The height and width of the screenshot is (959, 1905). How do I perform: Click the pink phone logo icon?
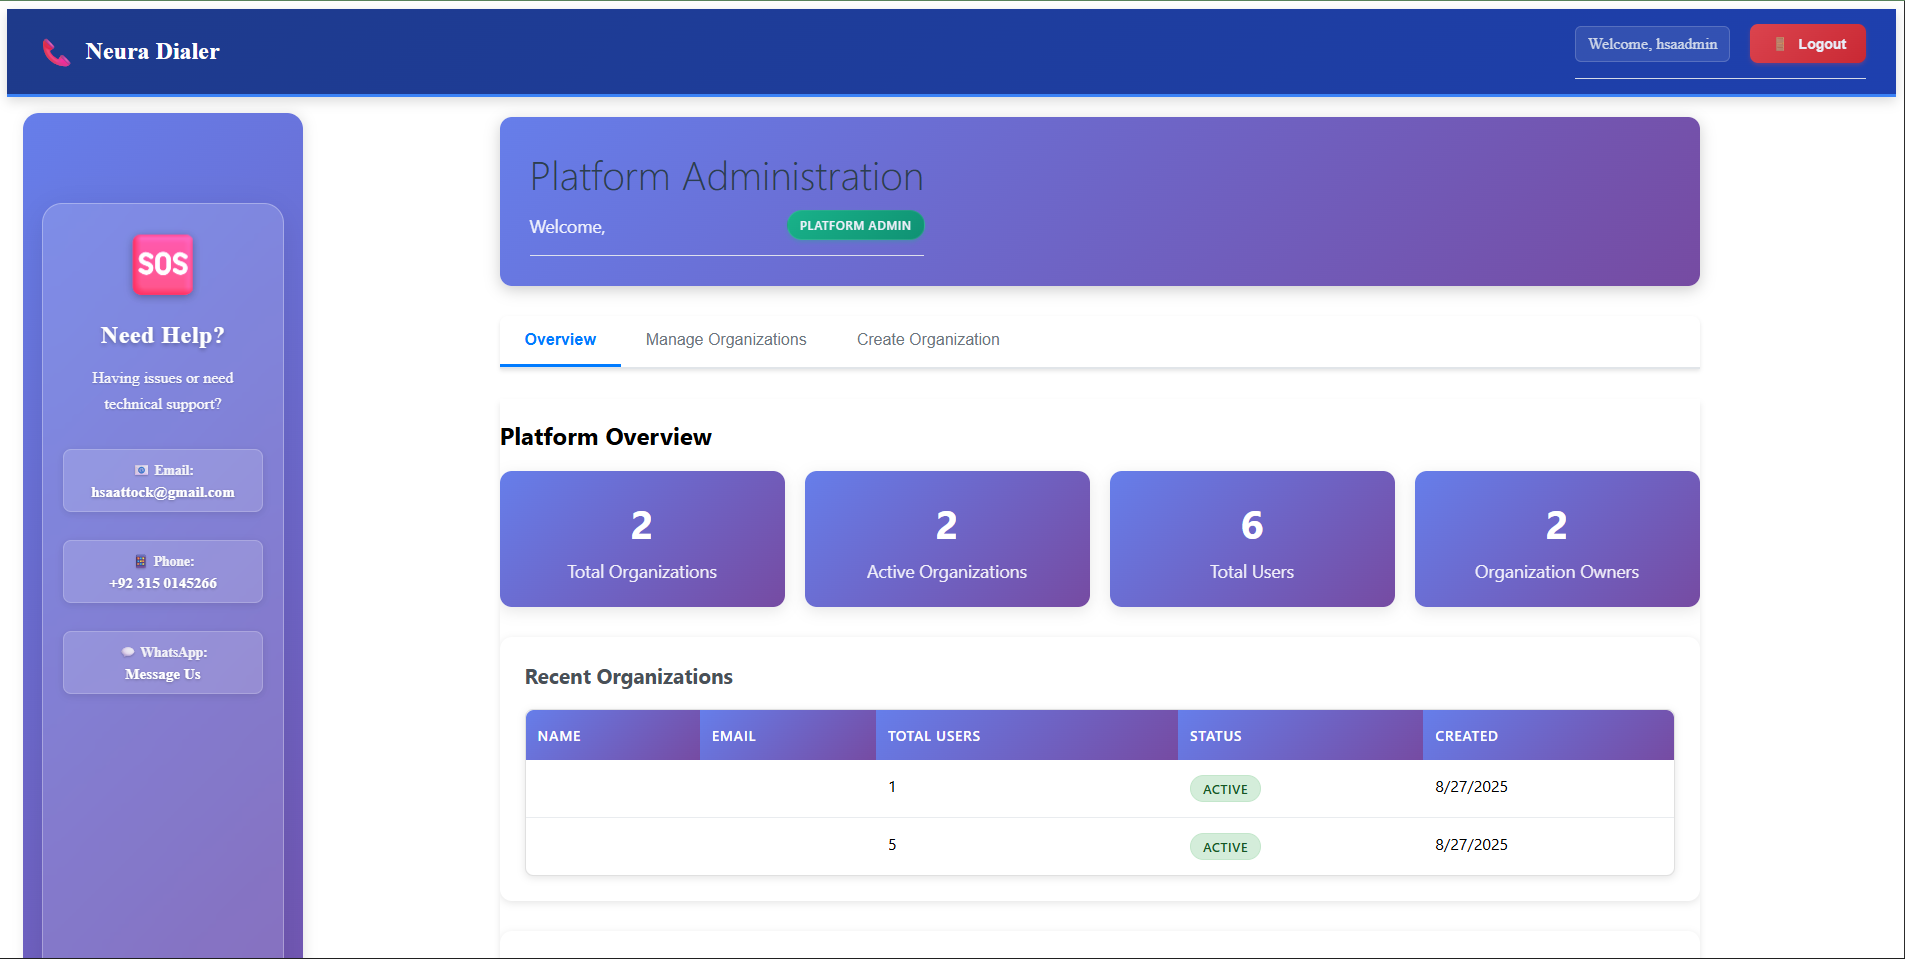click(x=56, y=52)
